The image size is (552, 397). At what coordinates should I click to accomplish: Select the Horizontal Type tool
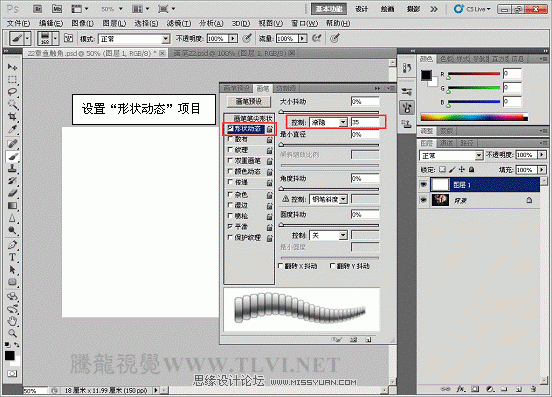(x=12, y=257)
